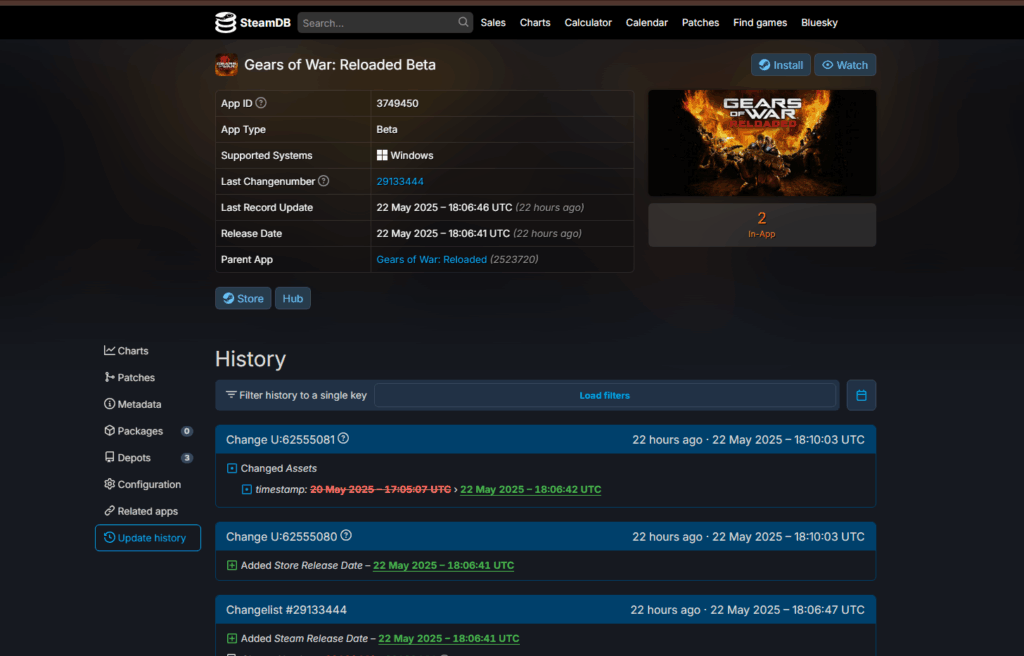Screen dimensions: 1024x656
Task: Click the 2 In-App players box
Action: (x=762, y=225)
